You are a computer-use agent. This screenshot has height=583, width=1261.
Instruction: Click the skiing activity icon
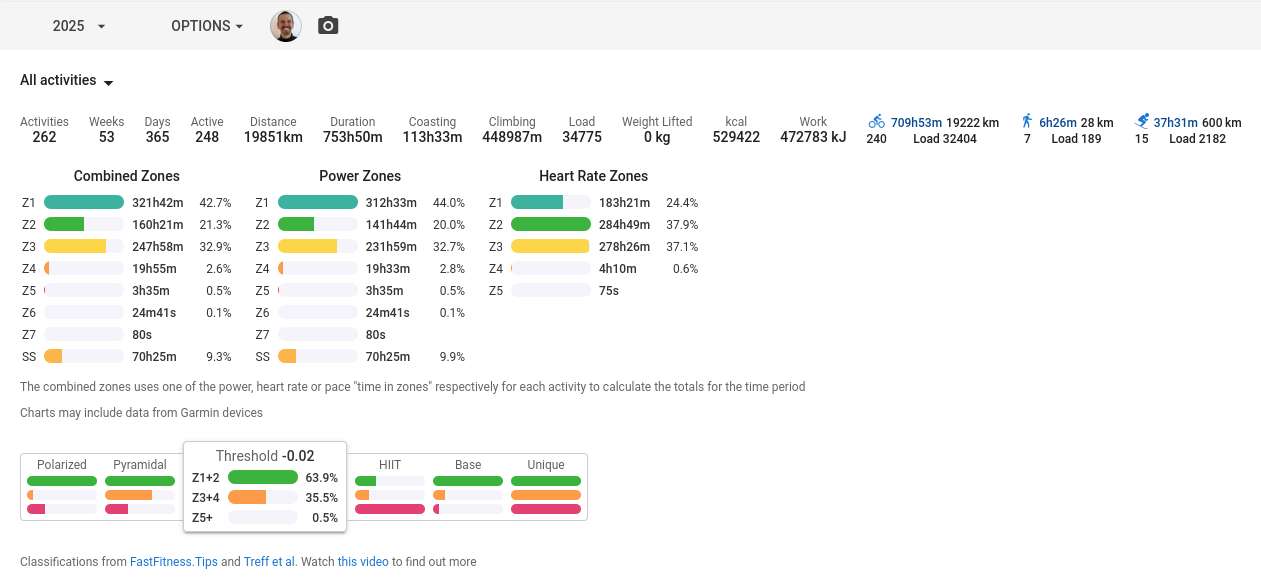[1142, 122]
